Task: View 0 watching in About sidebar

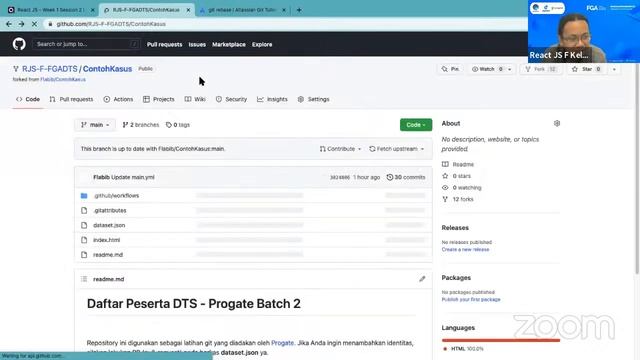Action: (x=462, y=188)
